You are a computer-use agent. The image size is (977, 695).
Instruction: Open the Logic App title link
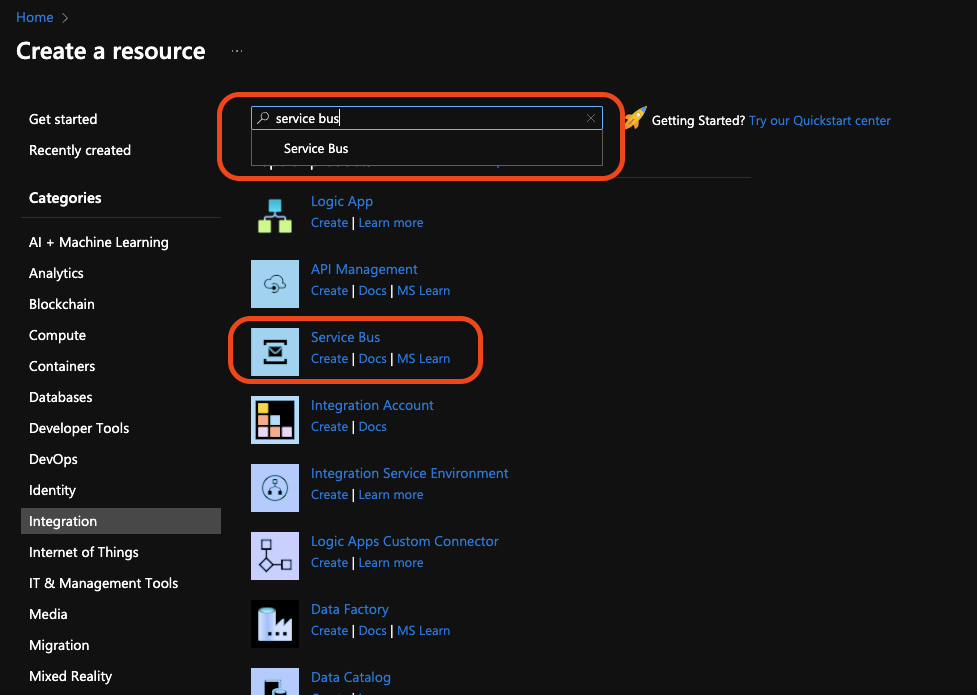[342, 201]
